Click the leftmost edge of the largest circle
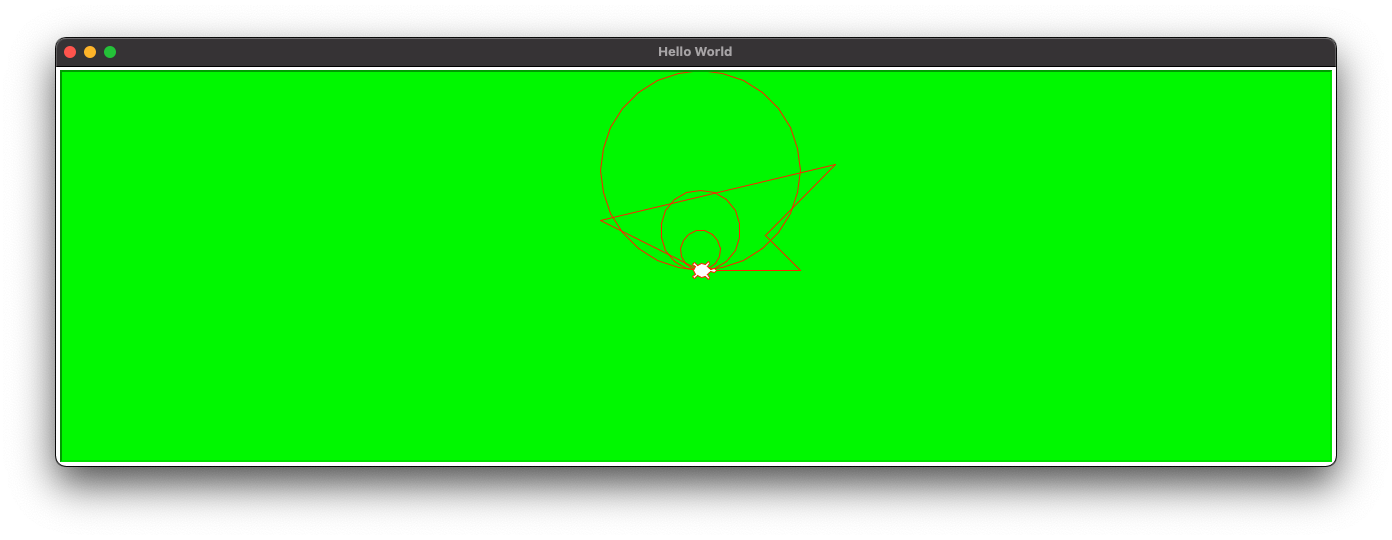The height and width of the screenshot is (540, 1392). pyautogui.click(x=600, y=170)
